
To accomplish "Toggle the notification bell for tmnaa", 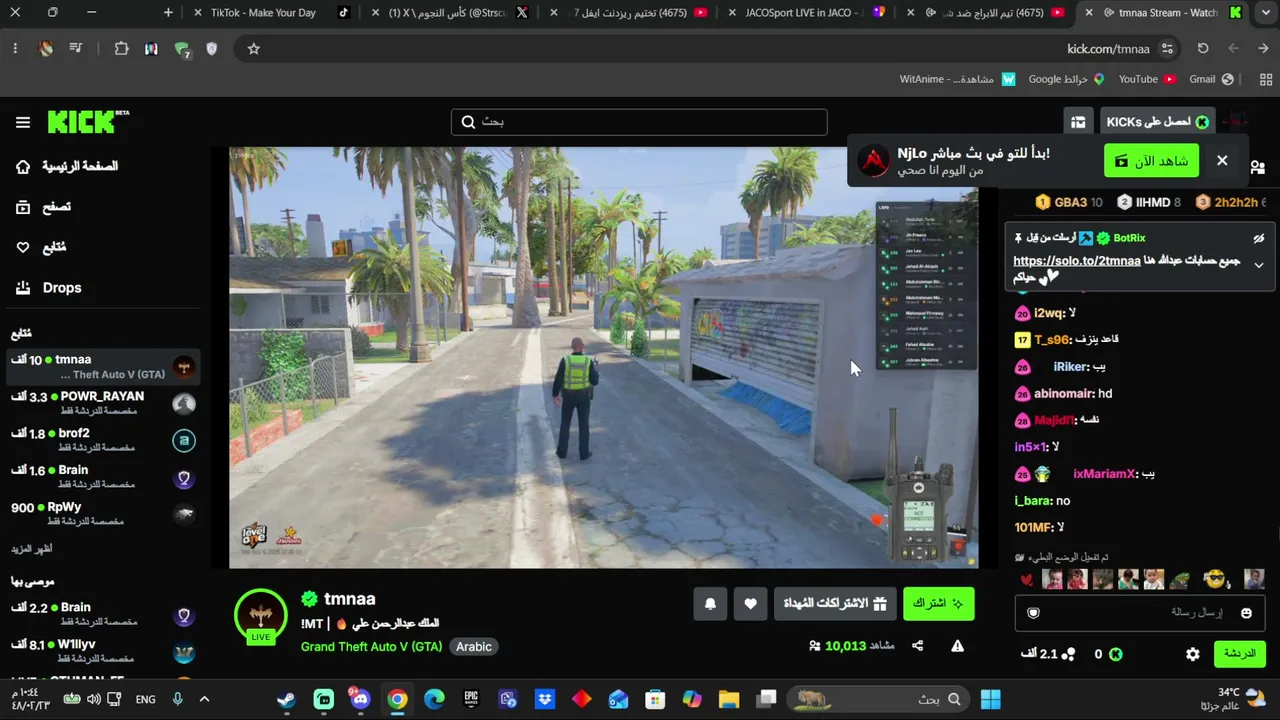I will tap(710, 604).
